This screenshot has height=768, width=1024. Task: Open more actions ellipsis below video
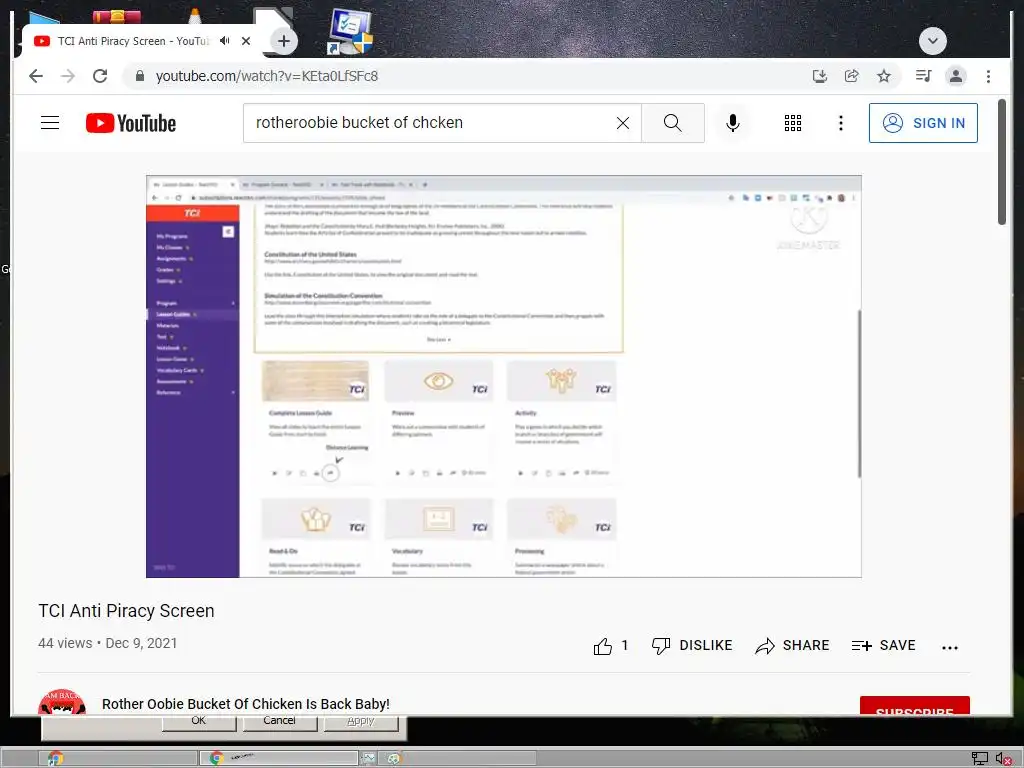point(950,647)
